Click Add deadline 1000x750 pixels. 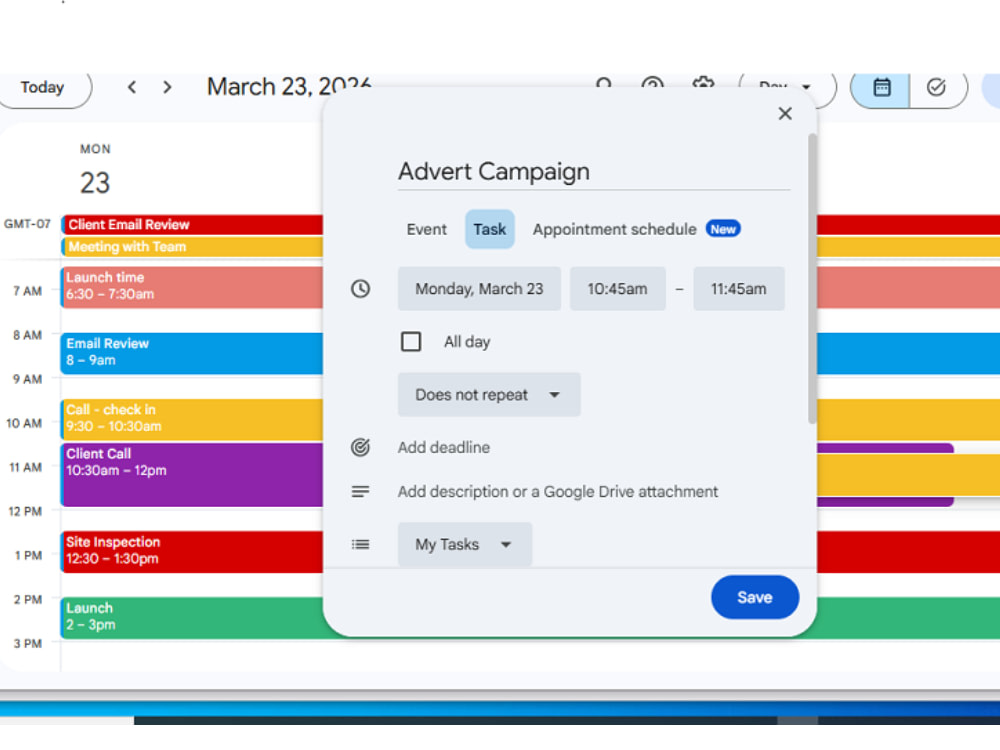(444, 448)
